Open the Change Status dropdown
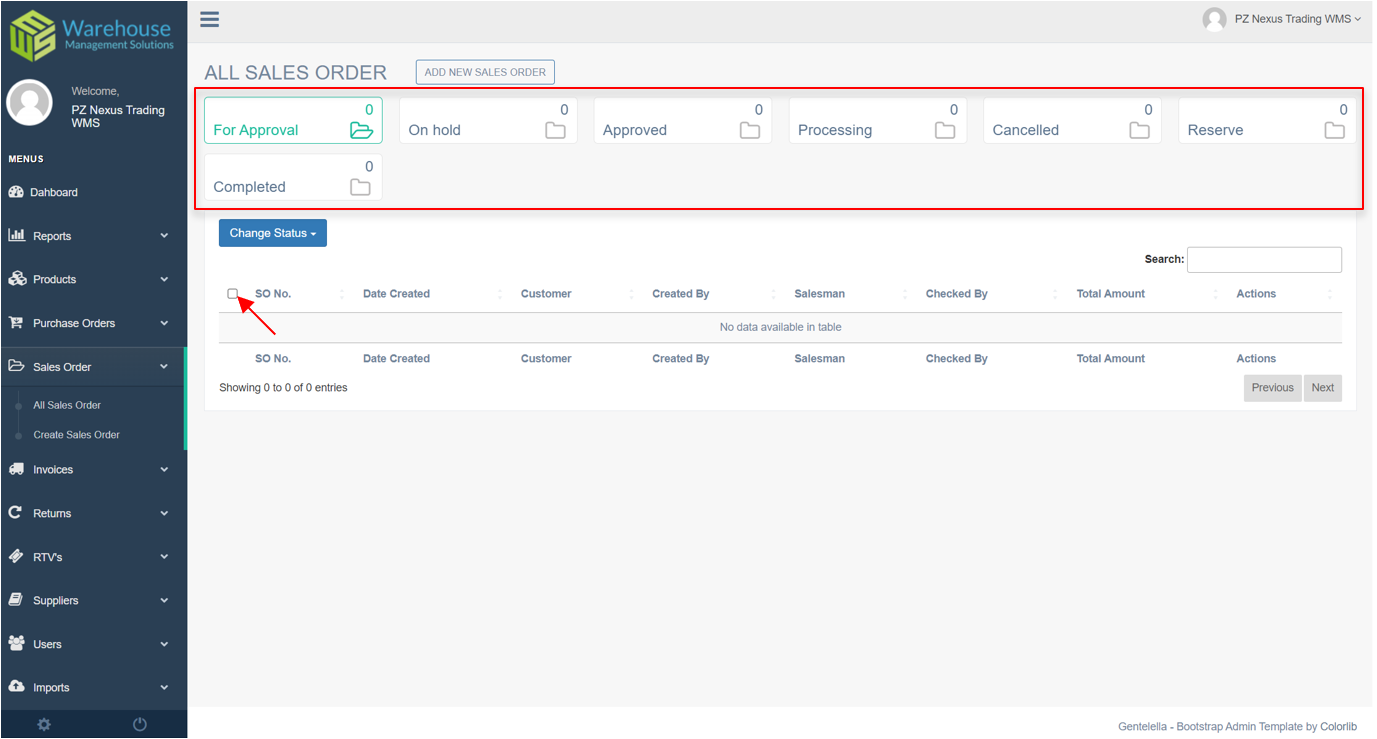 tap(272, 232)
